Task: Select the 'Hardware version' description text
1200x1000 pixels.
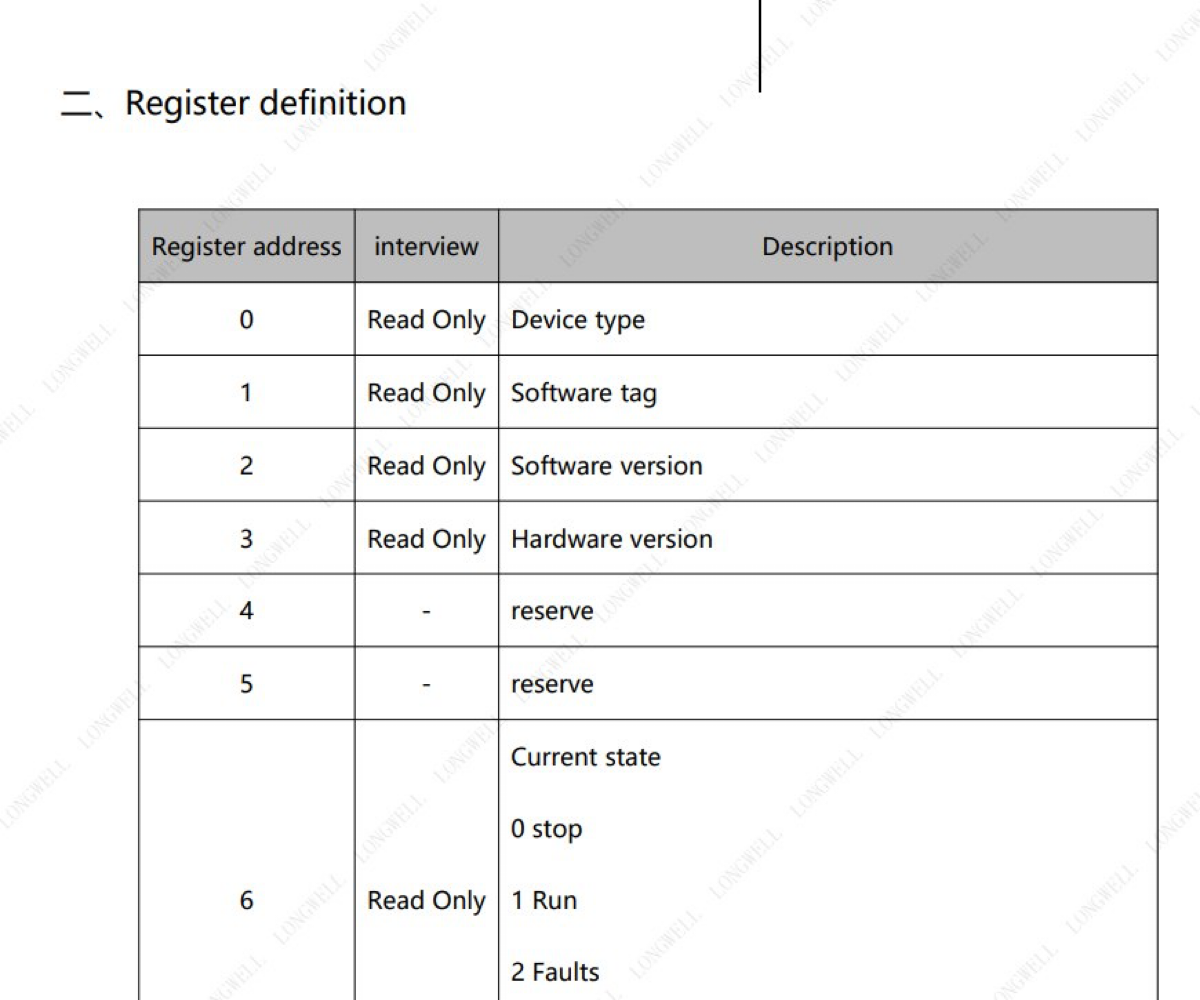Action: click(612, 539)
